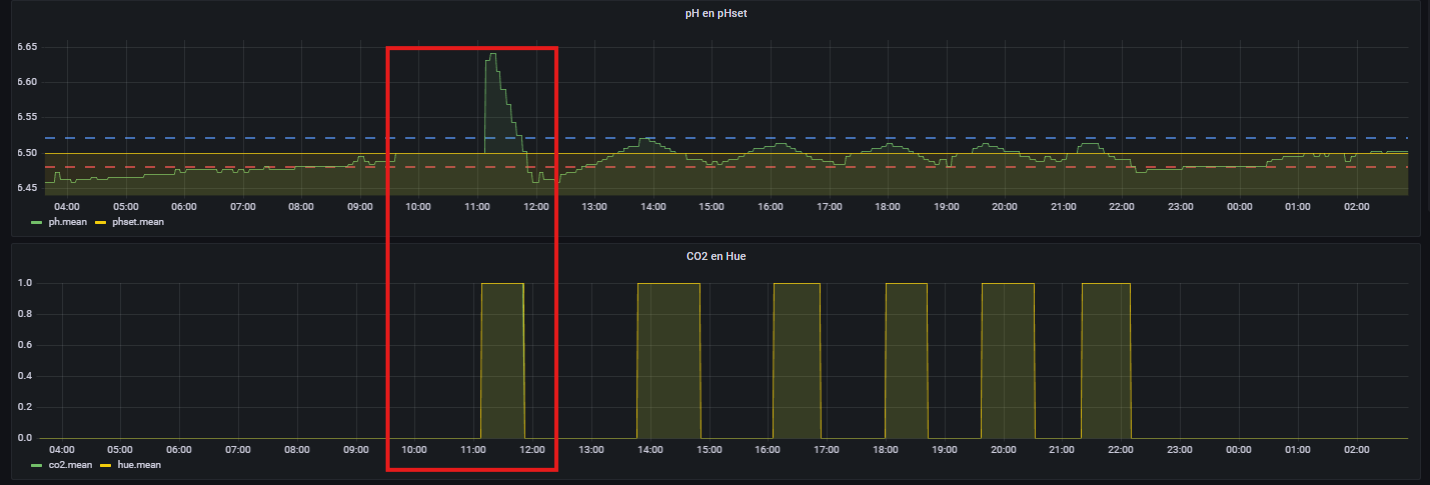
Task: Click the 1.0 y-axis label in CO2 panel
Action: coord(25,284)
